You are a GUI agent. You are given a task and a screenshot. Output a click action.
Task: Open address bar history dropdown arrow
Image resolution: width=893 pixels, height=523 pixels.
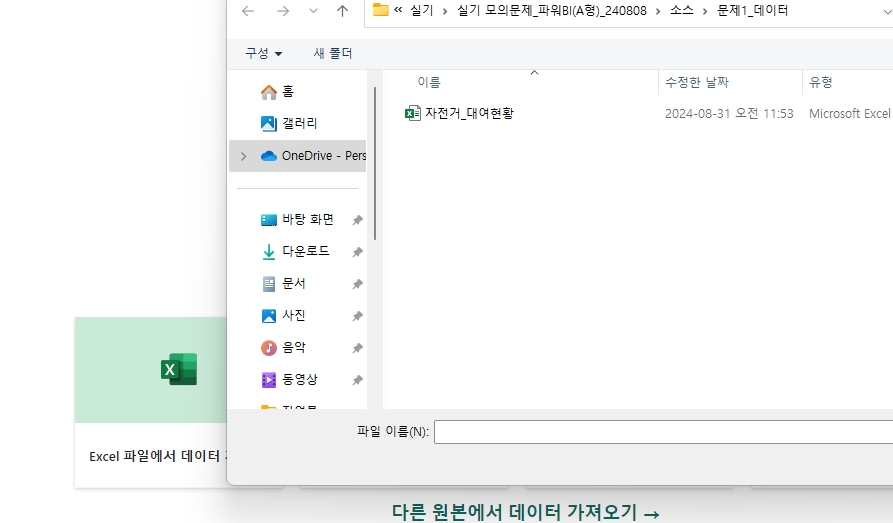[x=887, y=11]
